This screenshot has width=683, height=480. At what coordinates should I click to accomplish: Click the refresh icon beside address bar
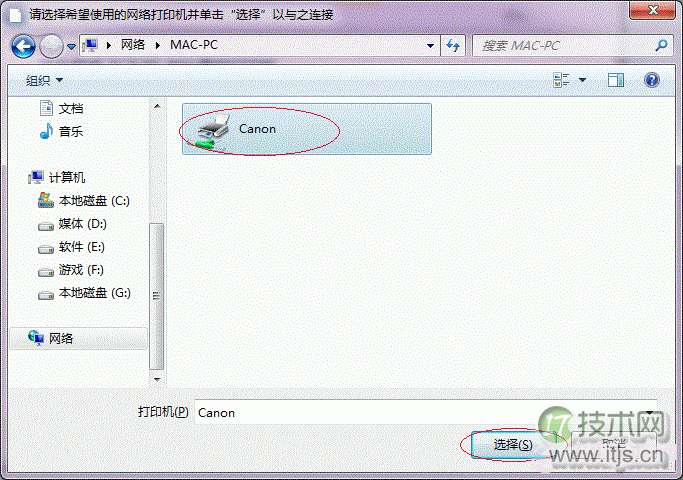(453, 45)
